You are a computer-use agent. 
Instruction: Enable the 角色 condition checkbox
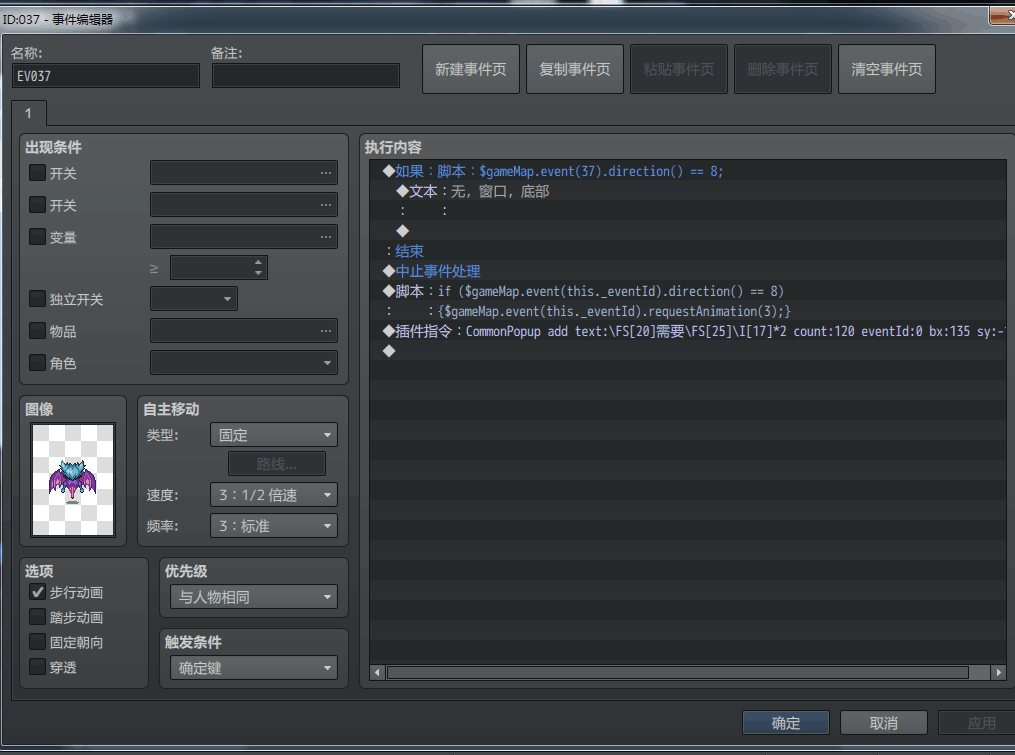(x=38, y=362)
